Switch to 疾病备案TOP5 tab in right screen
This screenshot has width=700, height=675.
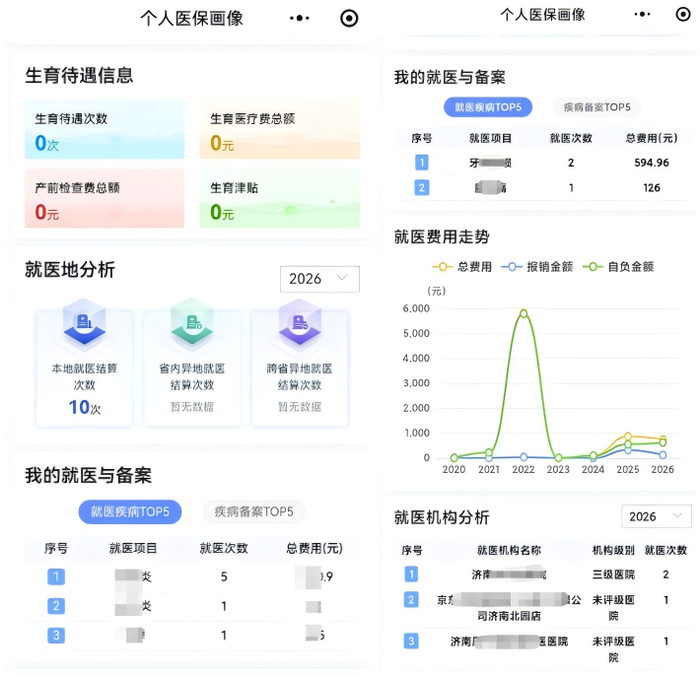point(597,107)
